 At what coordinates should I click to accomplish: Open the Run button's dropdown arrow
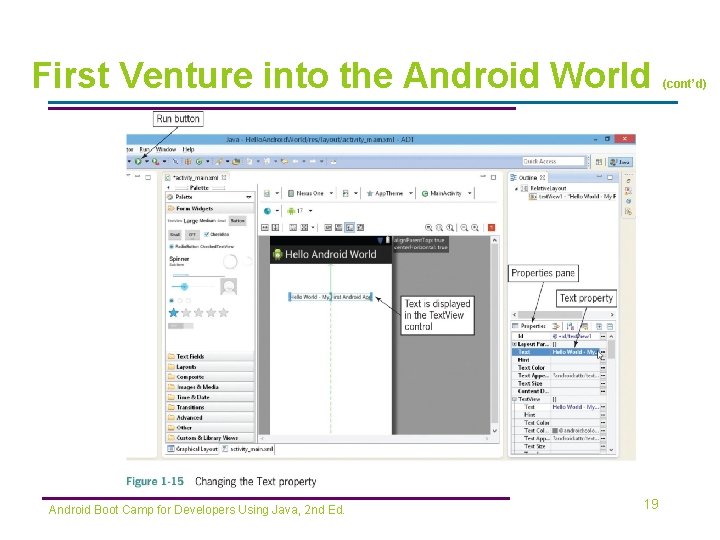(146, 162)
